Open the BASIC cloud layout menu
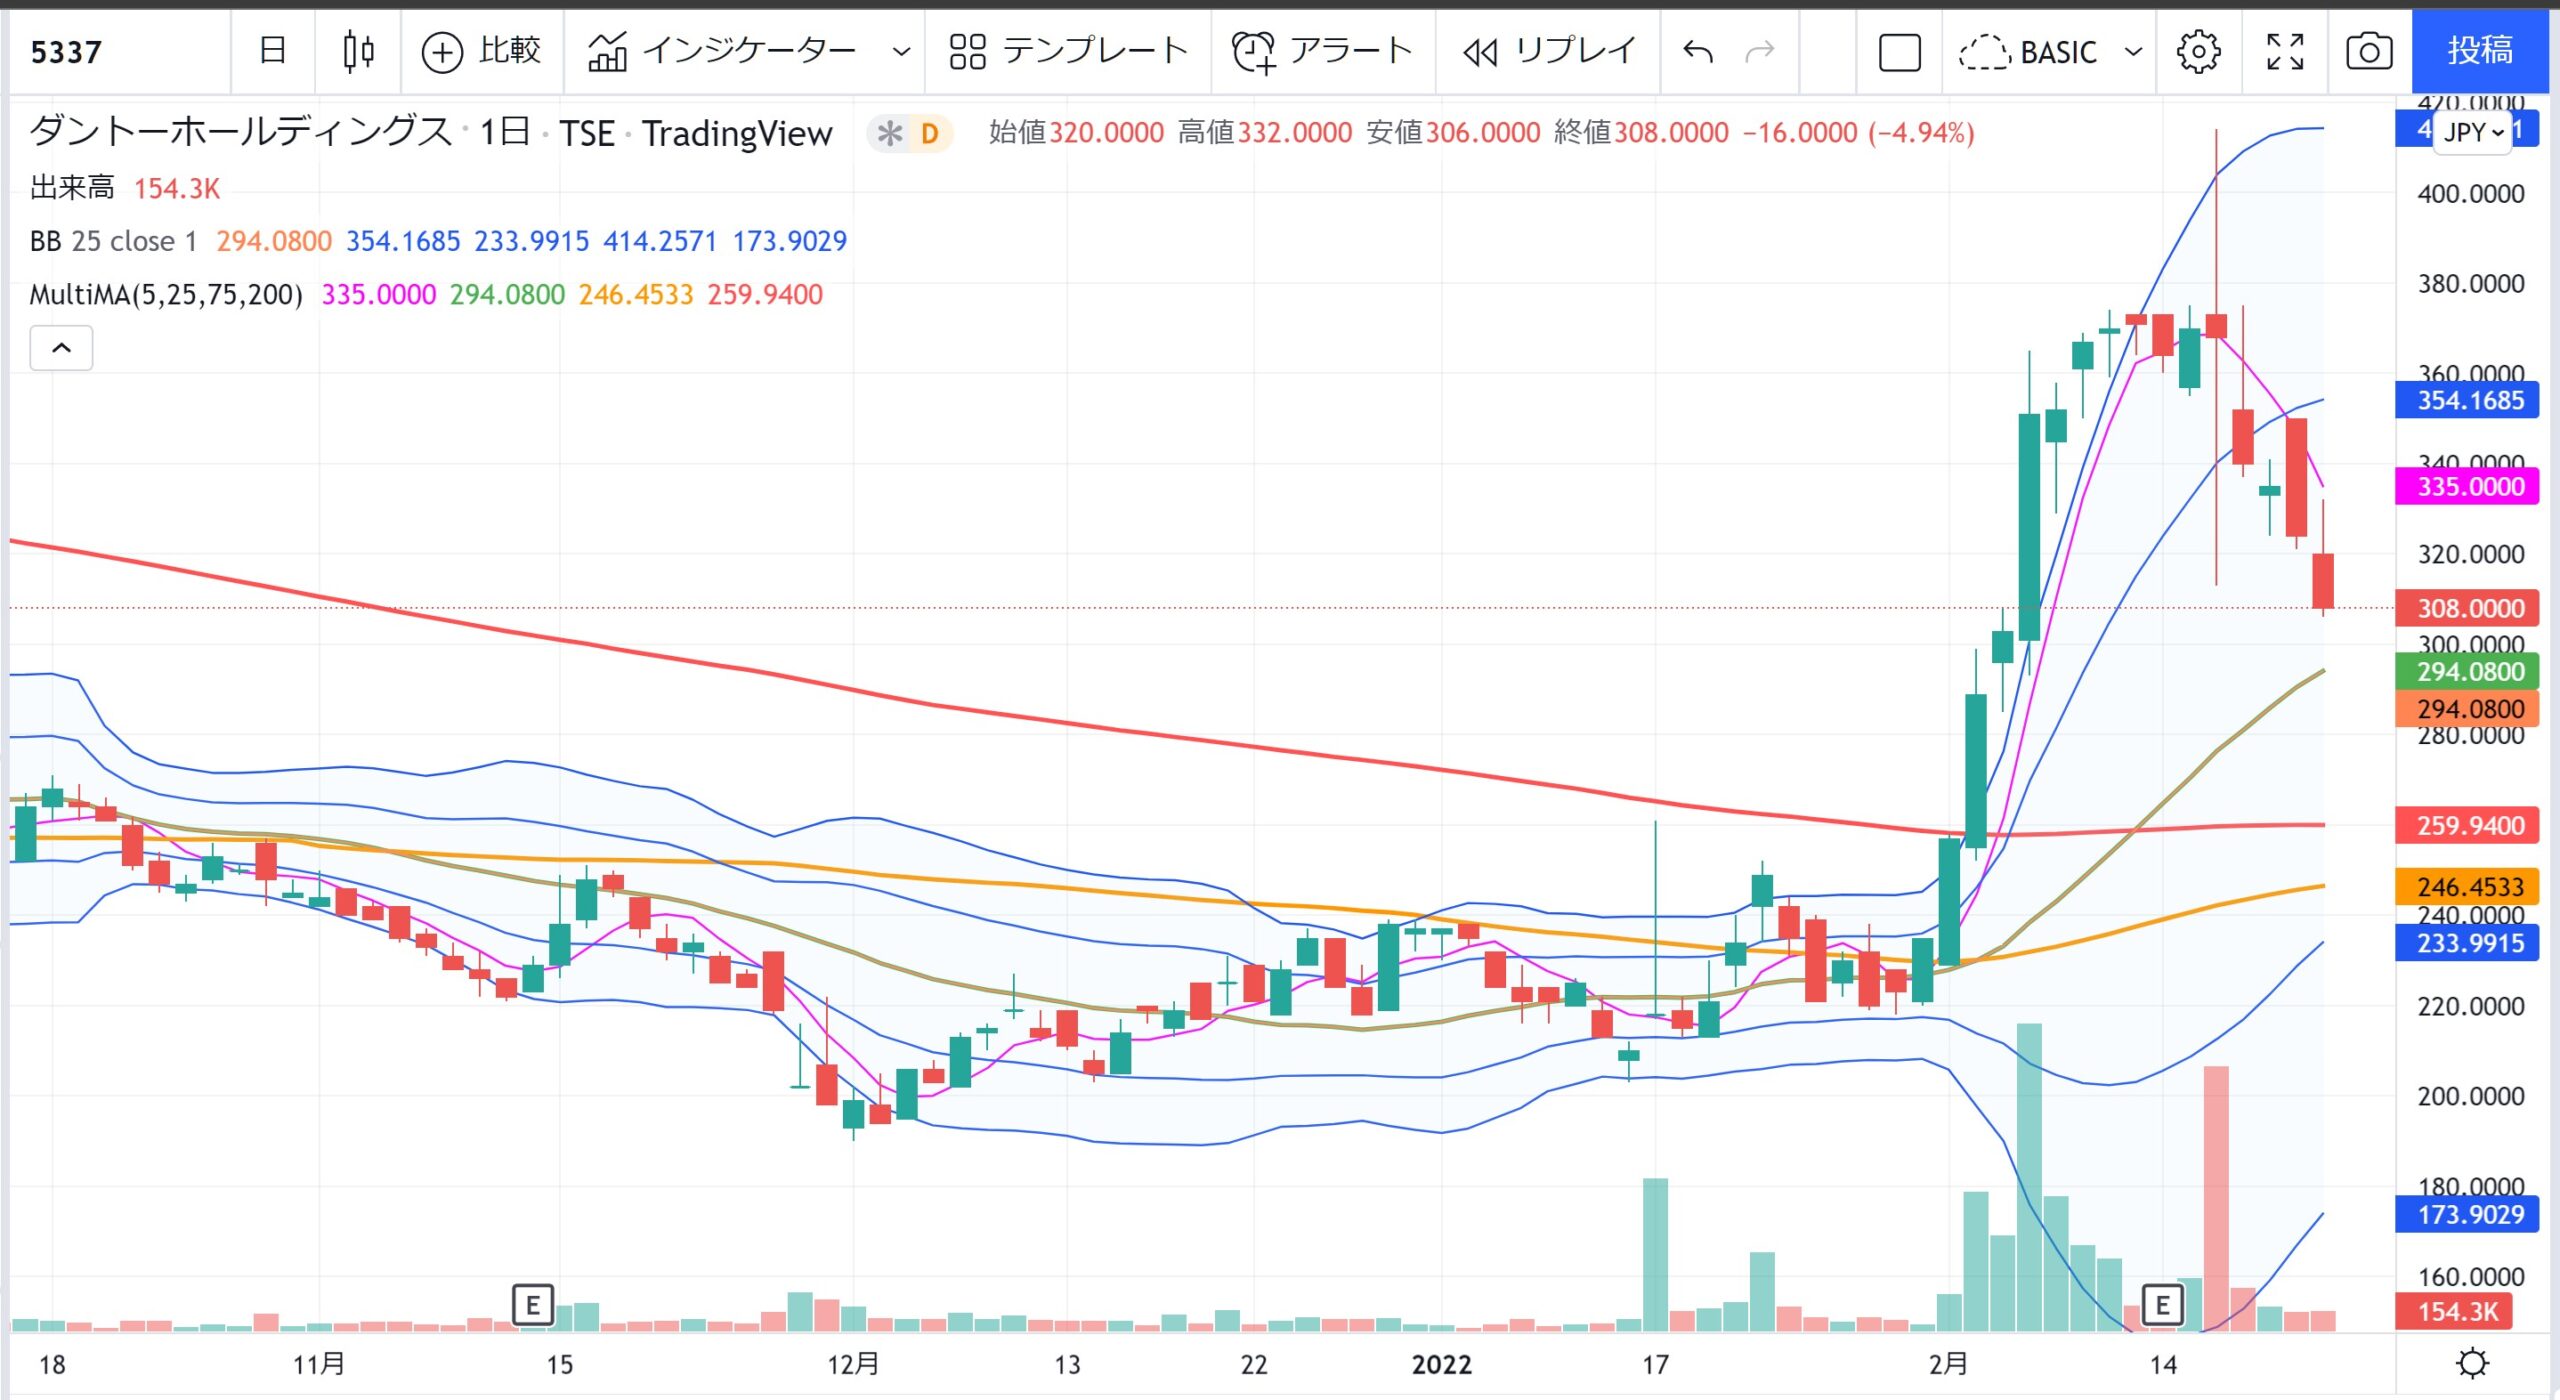Viewport: 2560px width, 1400px height. click(2050, 52)
